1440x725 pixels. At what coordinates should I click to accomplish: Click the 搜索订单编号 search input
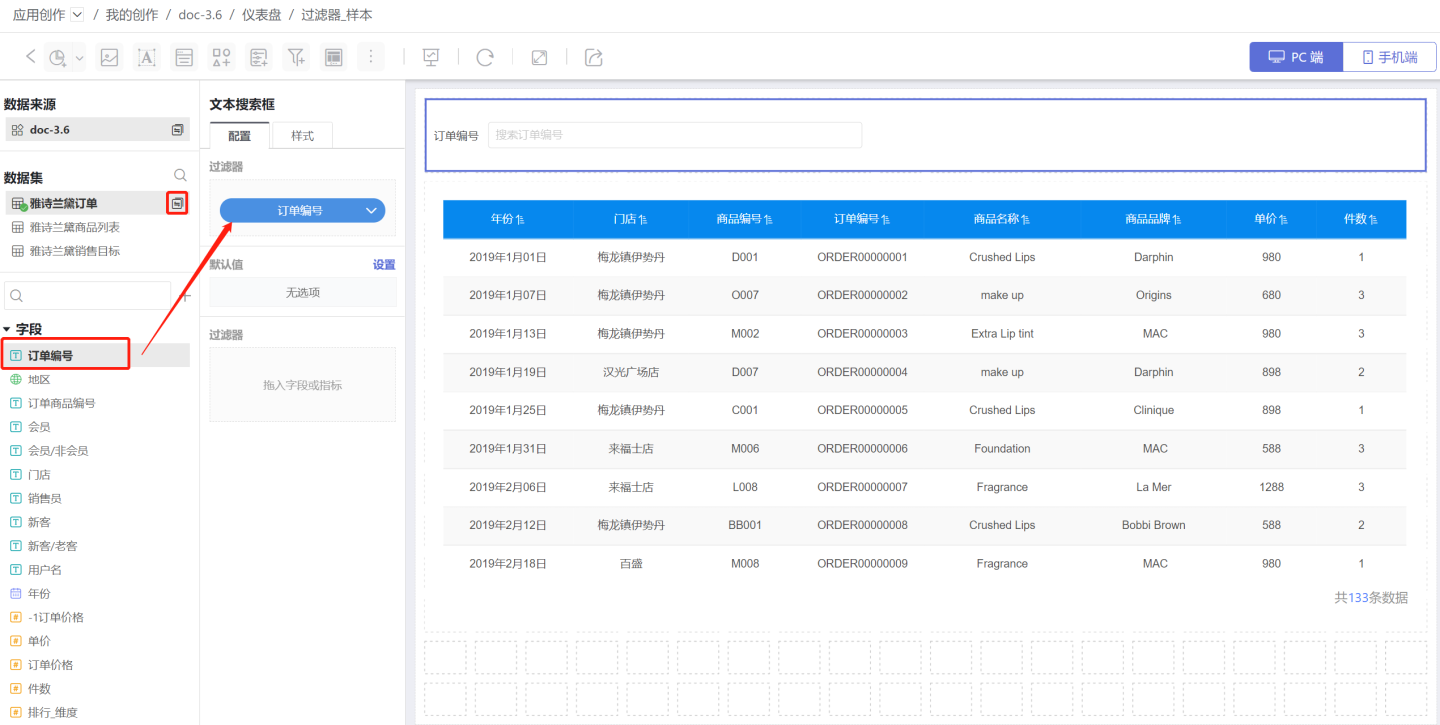pos(674,135)
